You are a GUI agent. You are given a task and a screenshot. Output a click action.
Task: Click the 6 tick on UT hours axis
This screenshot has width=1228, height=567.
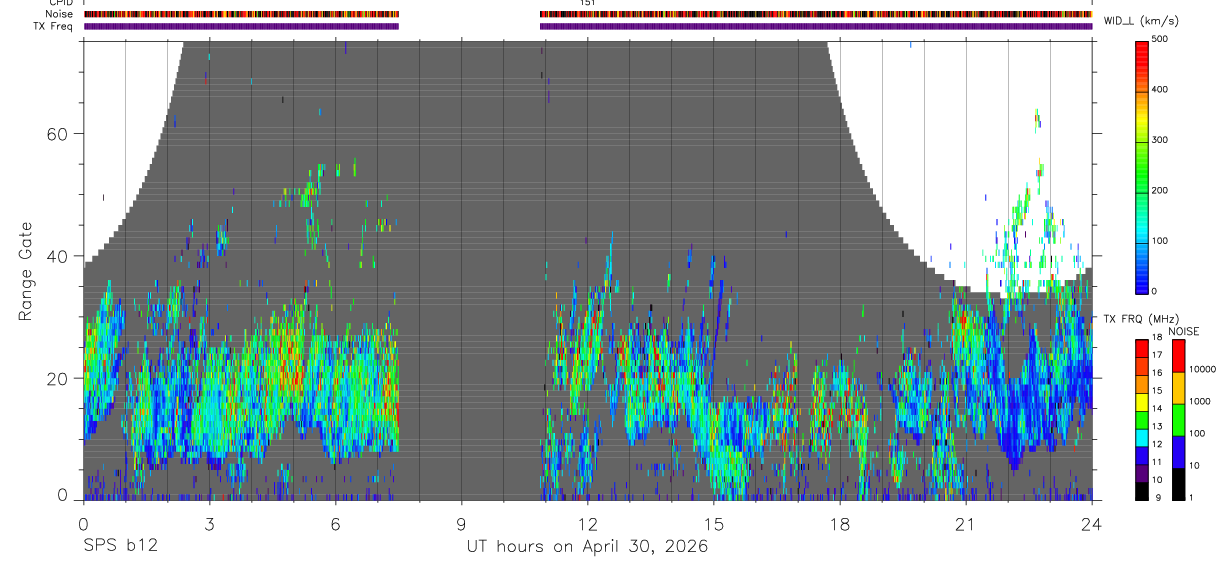[335, 523]
